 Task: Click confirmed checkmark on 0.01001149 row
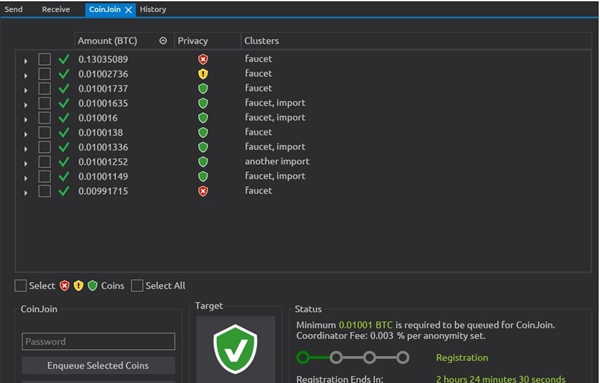pos(64,176)
